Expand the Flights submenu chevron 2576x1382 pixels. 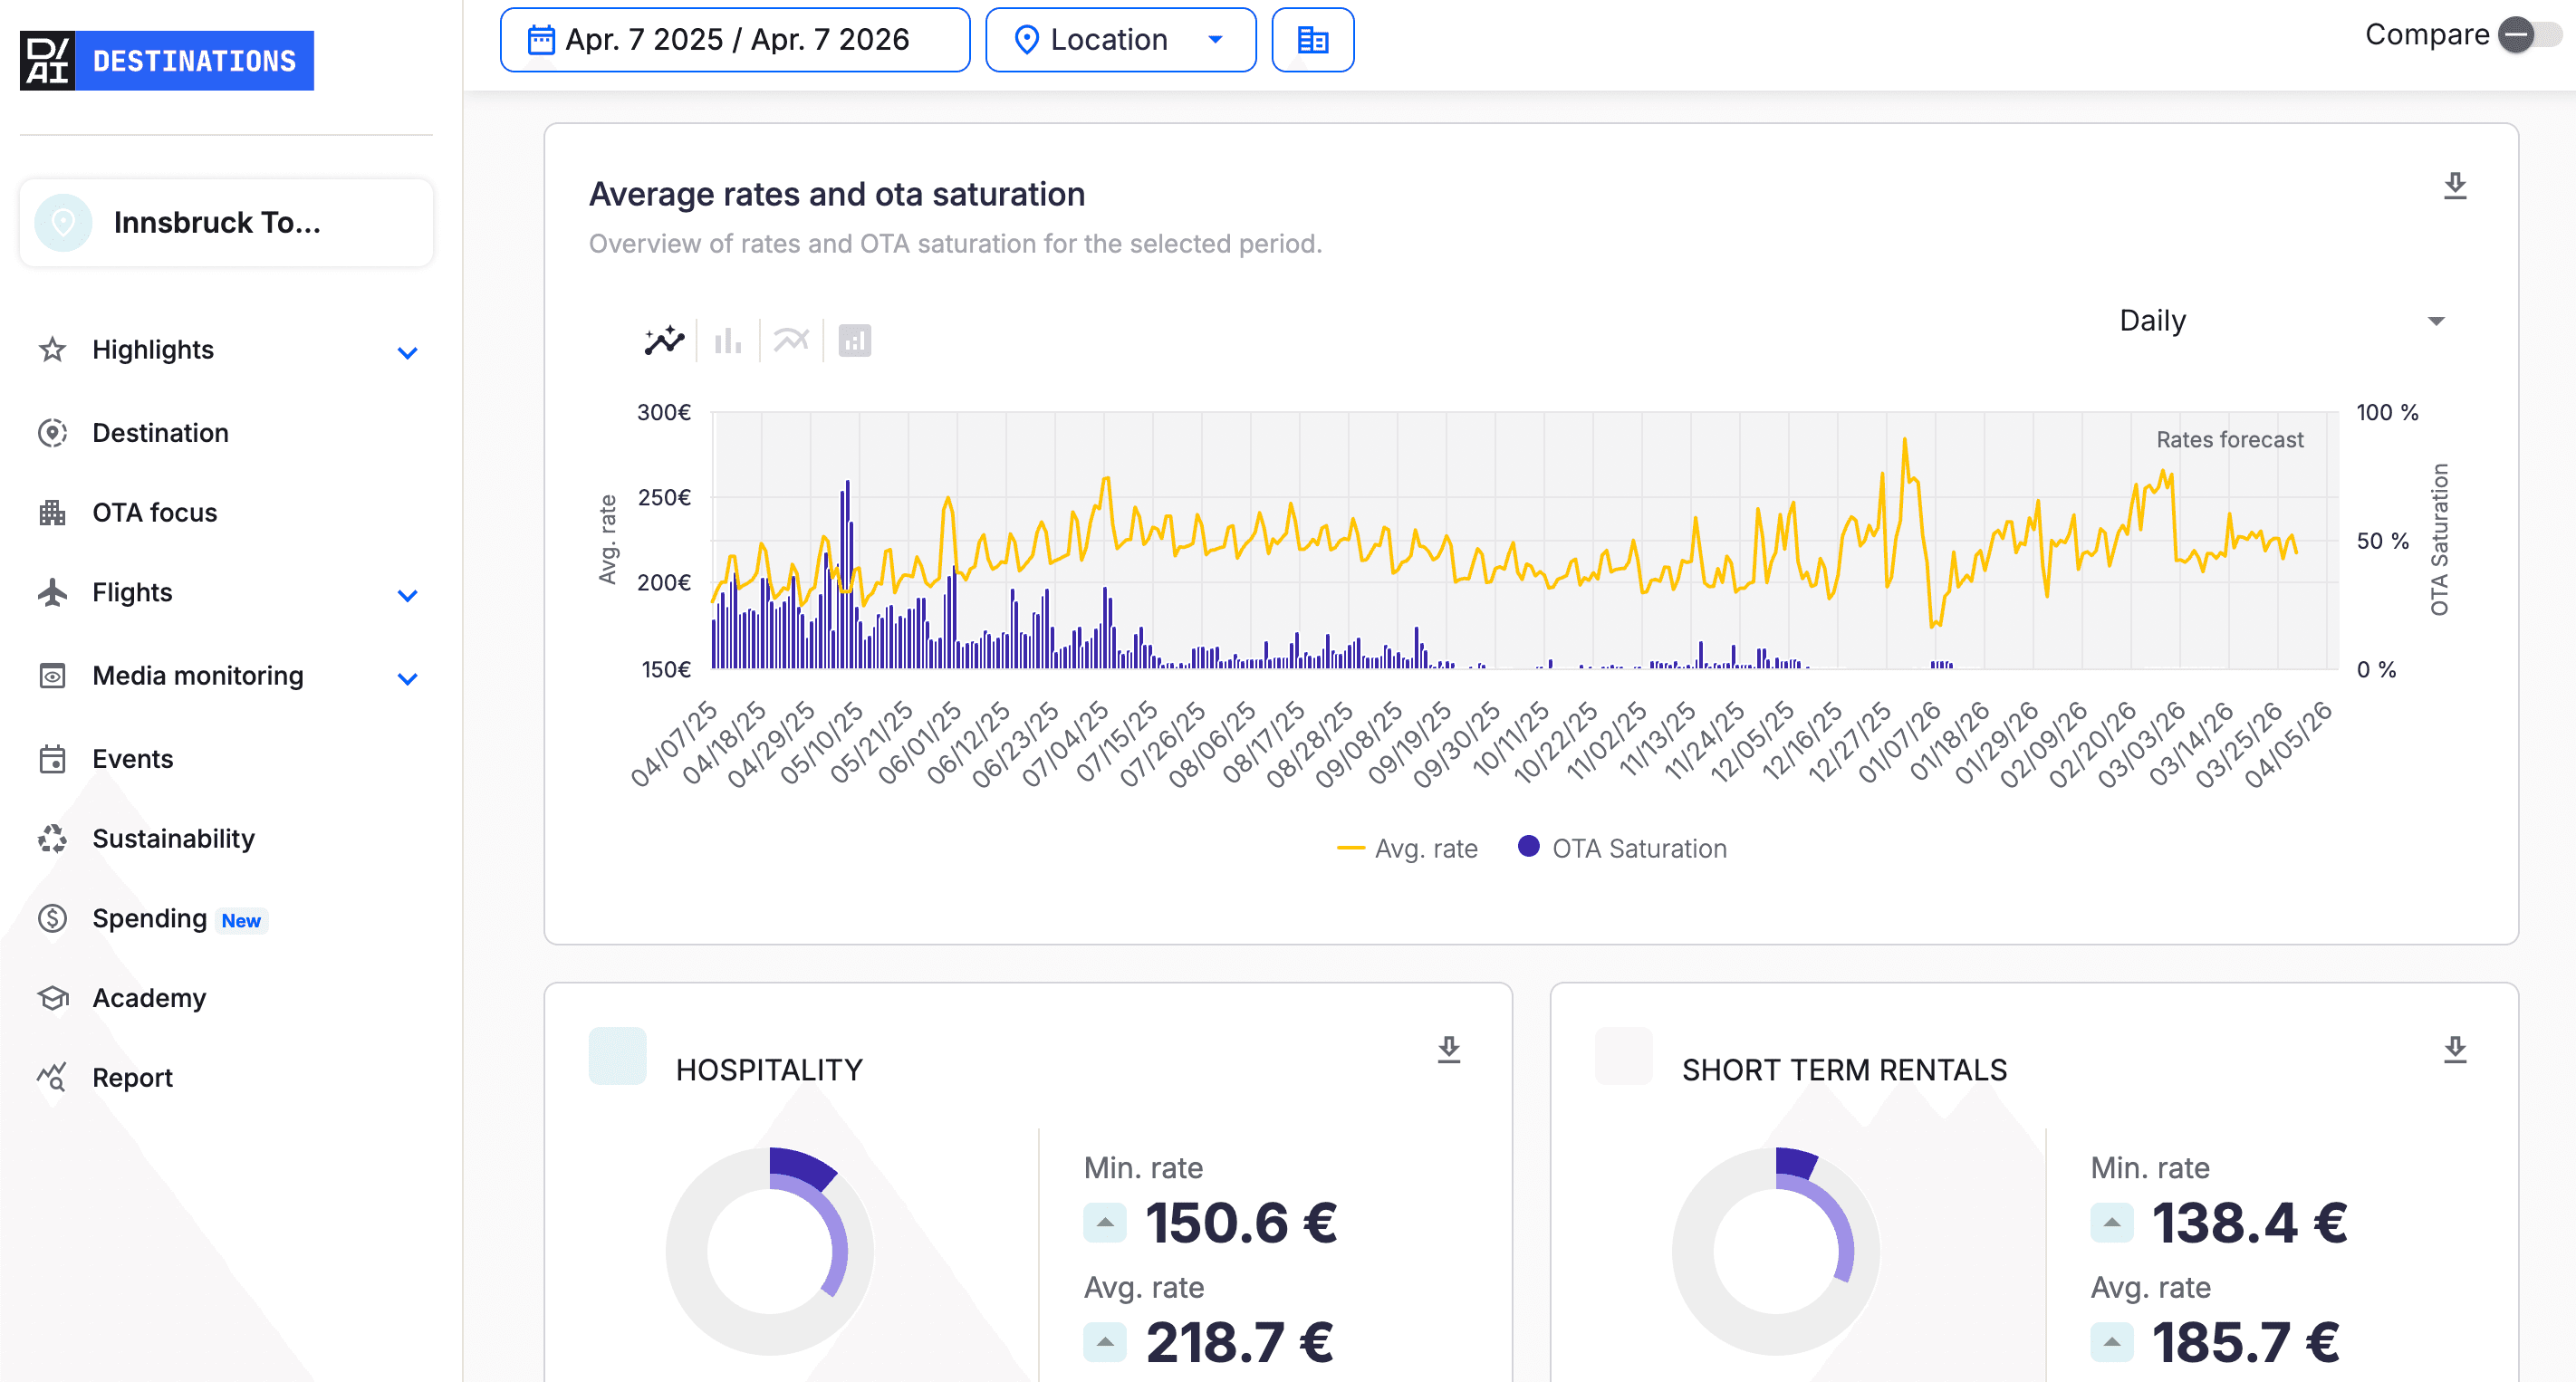407,595
